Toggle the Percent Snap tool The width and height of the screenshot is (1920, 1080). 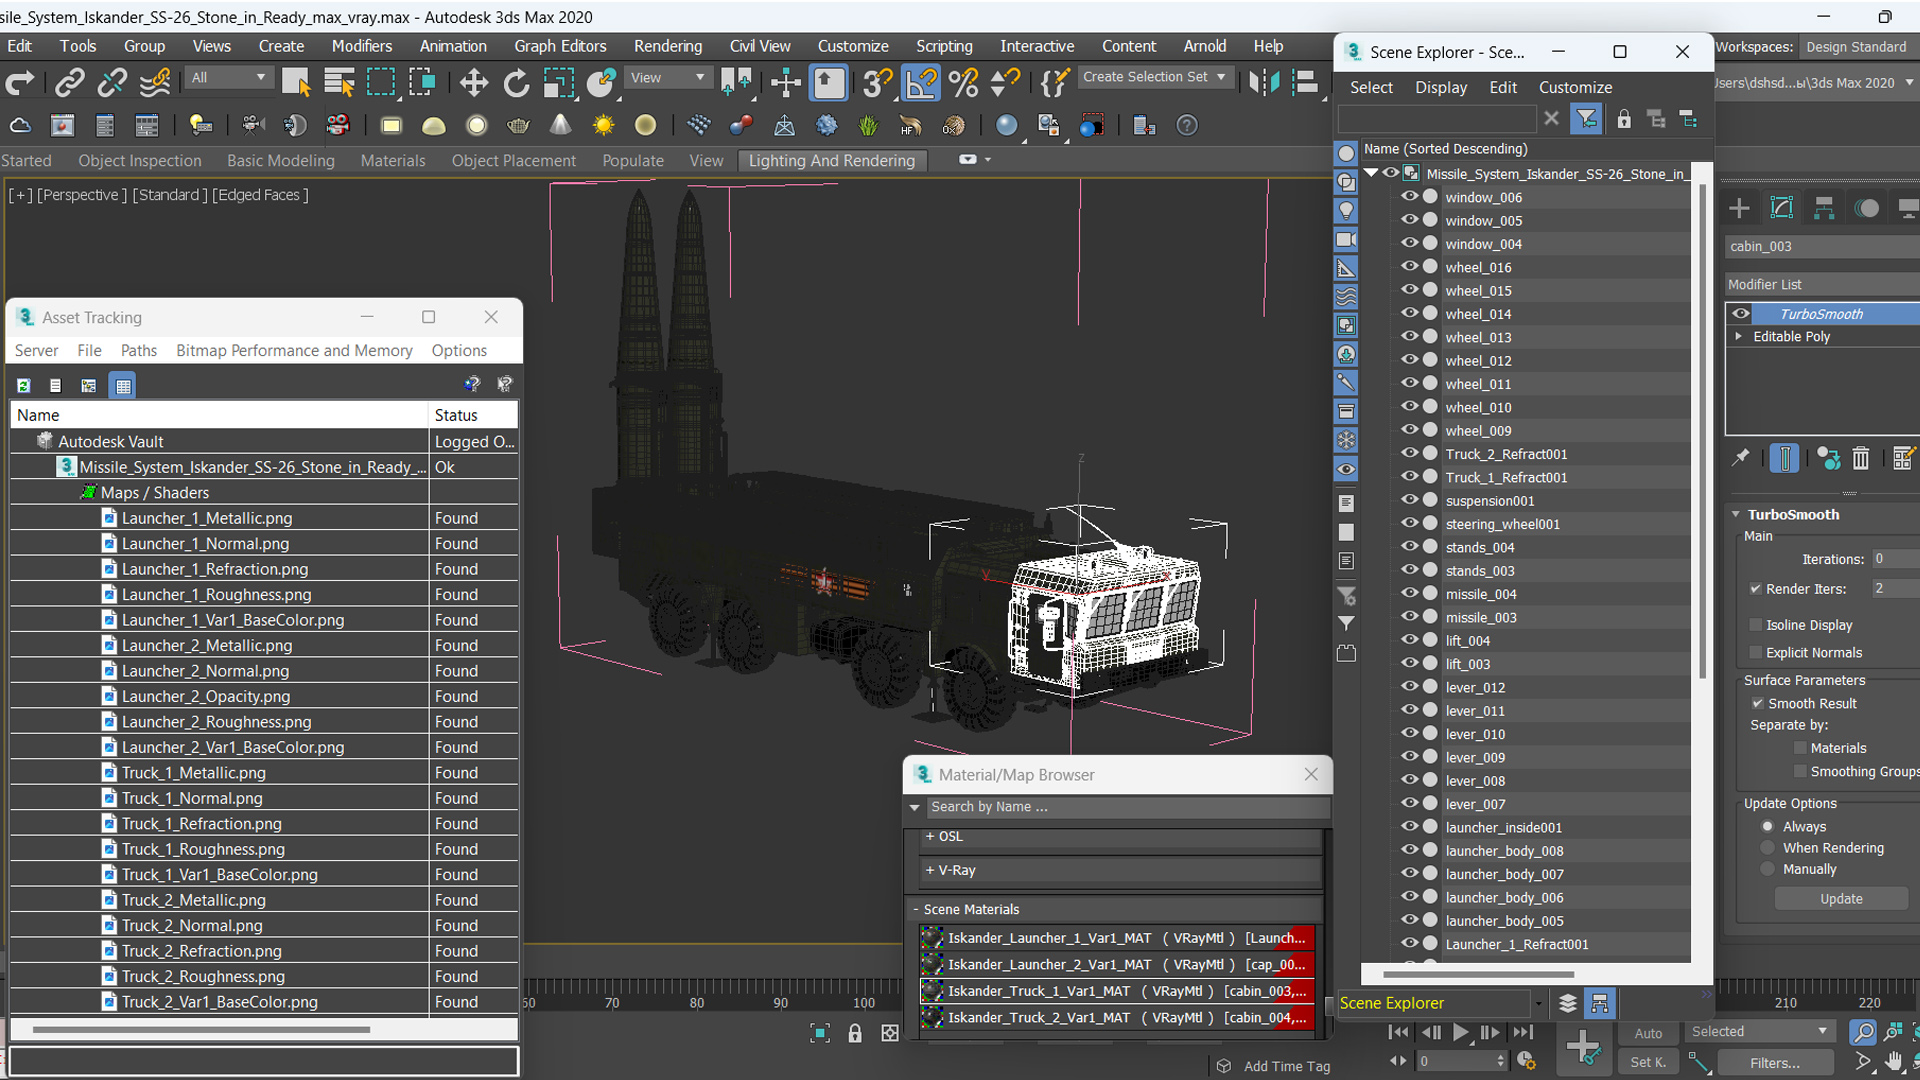tap(963, 83)
